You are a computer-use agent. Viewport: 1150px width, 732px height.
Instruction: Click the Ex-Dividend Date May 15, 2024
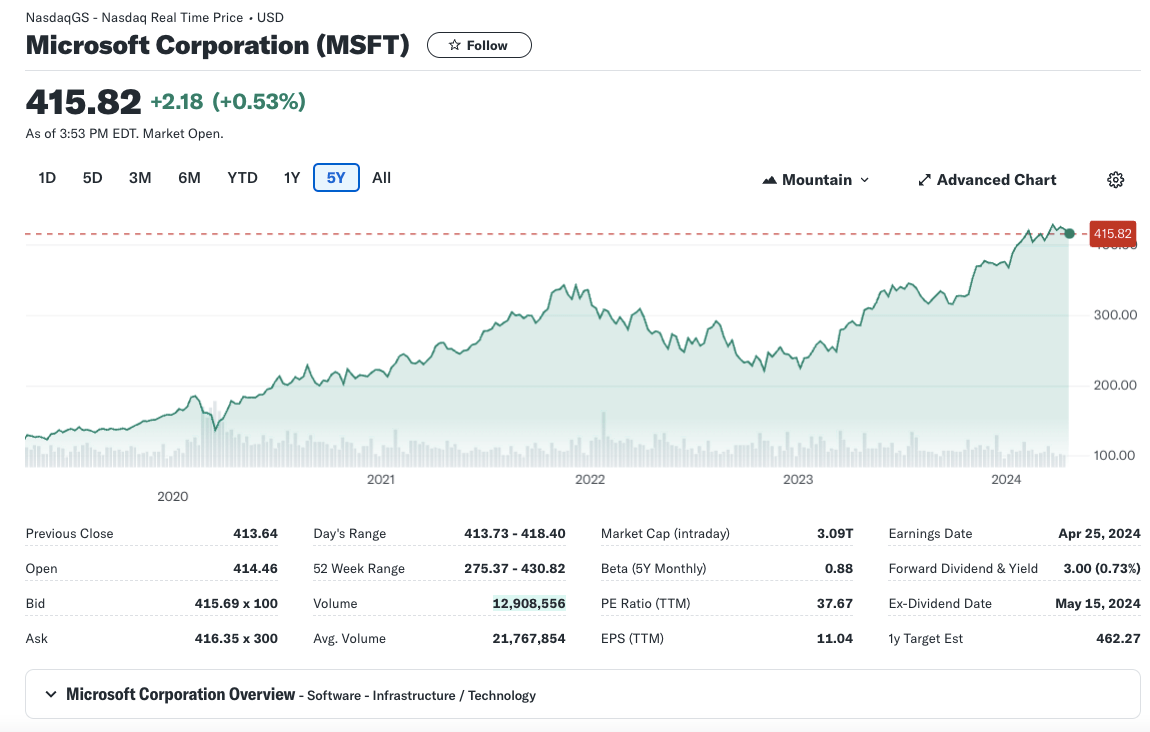tap(1098, 604)
